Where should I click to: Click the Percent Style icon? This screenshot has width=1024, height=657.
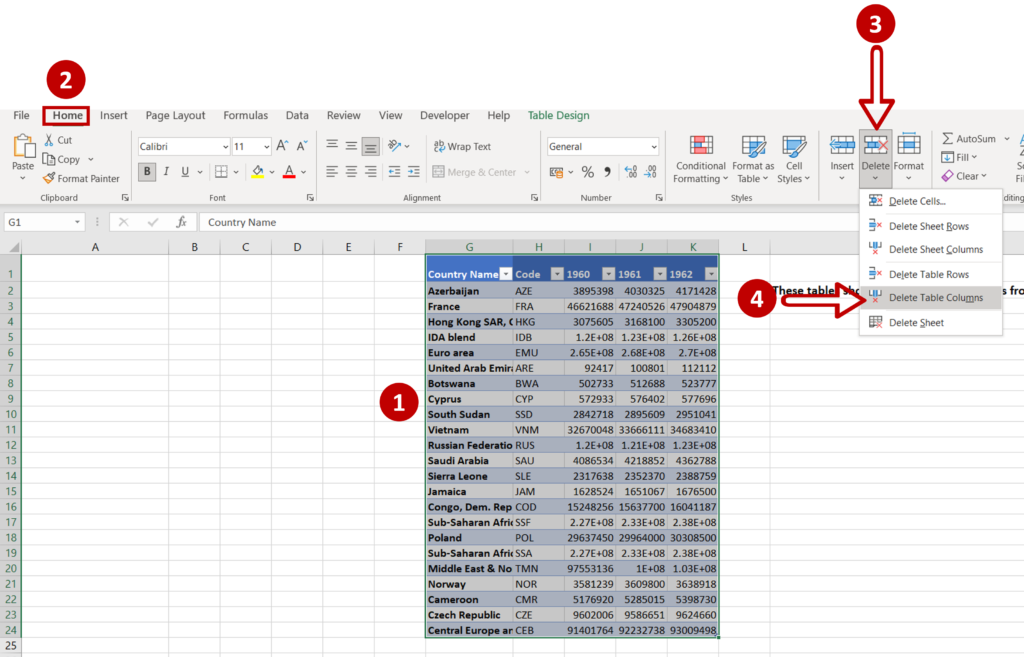(x=588, y=172)
